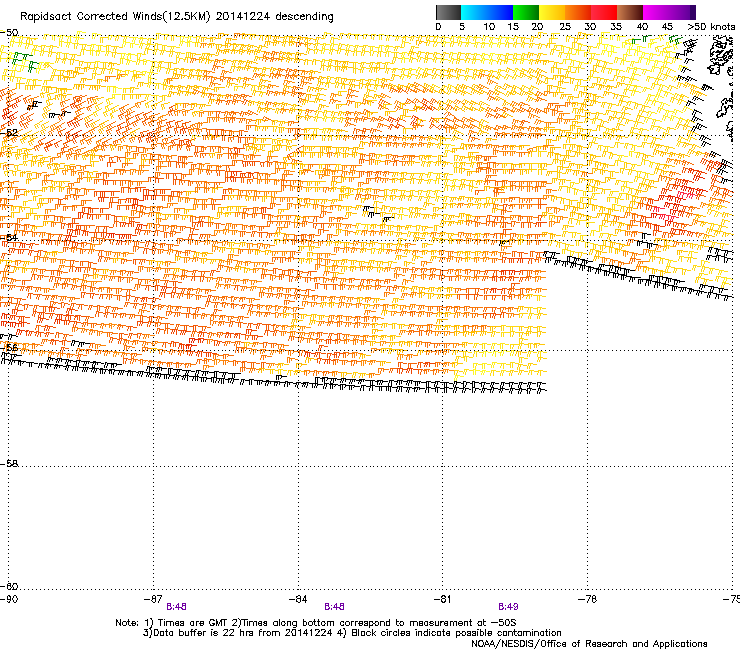Click the '-81' longitude label
This screenshot has height=650, width=740.
[442, 599]
